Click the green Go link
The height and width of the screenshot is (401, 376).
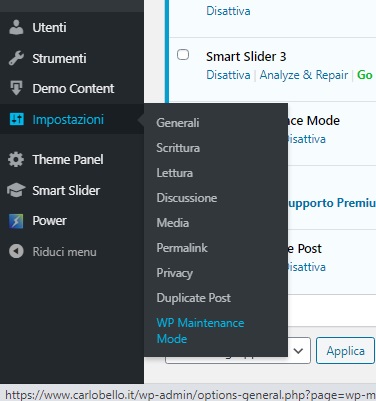[365, 75]
